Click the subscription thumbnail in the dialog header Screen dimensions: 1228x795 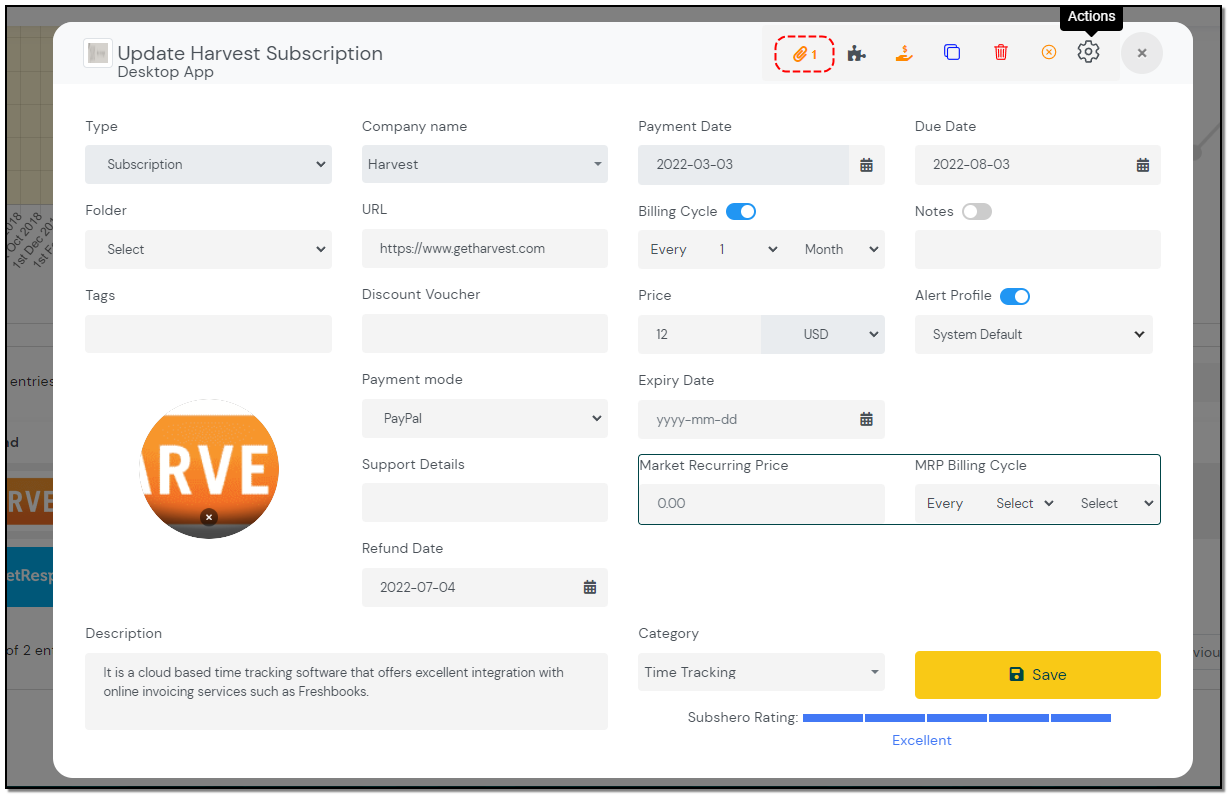98,53
